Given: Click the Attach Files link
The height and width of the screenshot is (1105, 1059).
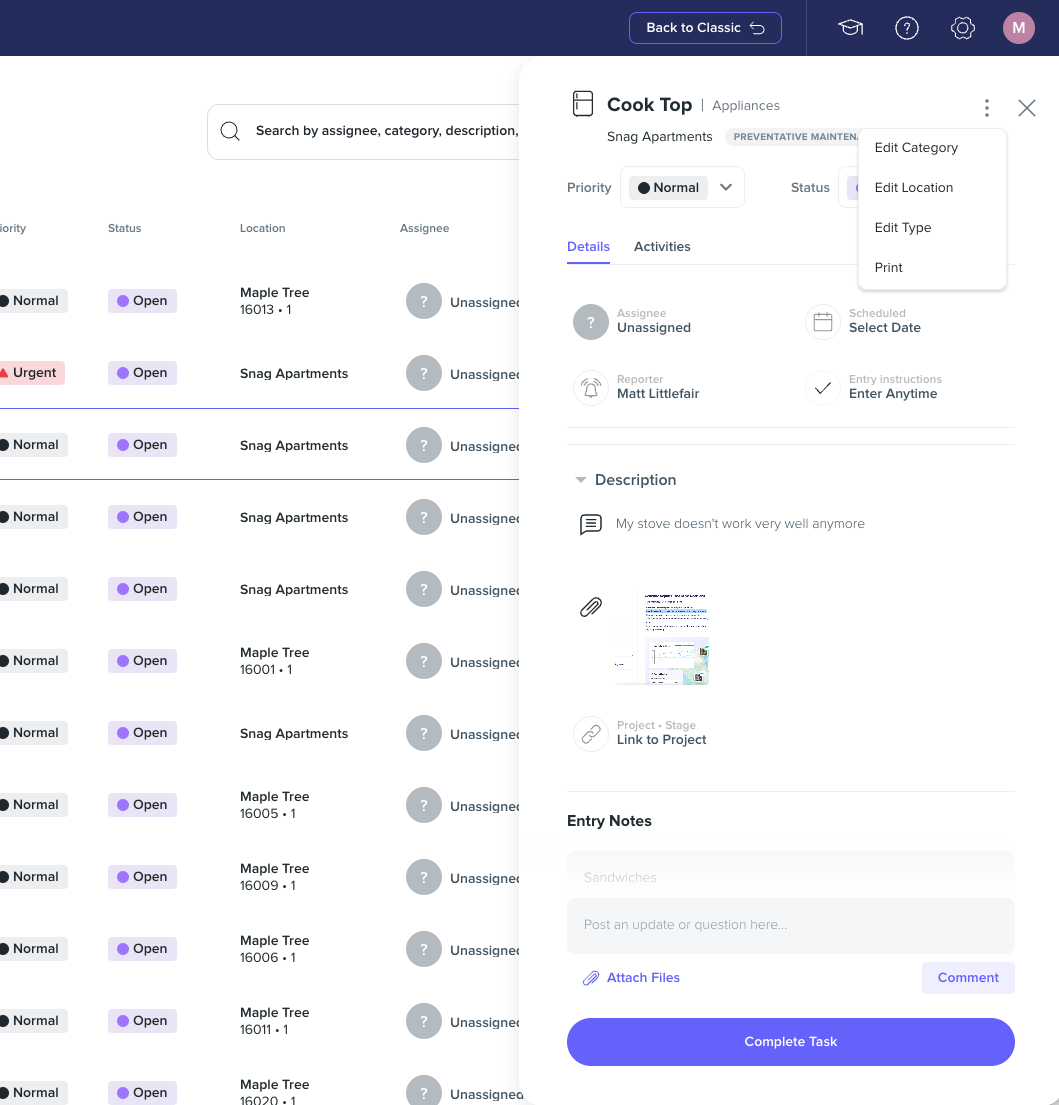Looking at the screenshot, I should pos(643,978).
